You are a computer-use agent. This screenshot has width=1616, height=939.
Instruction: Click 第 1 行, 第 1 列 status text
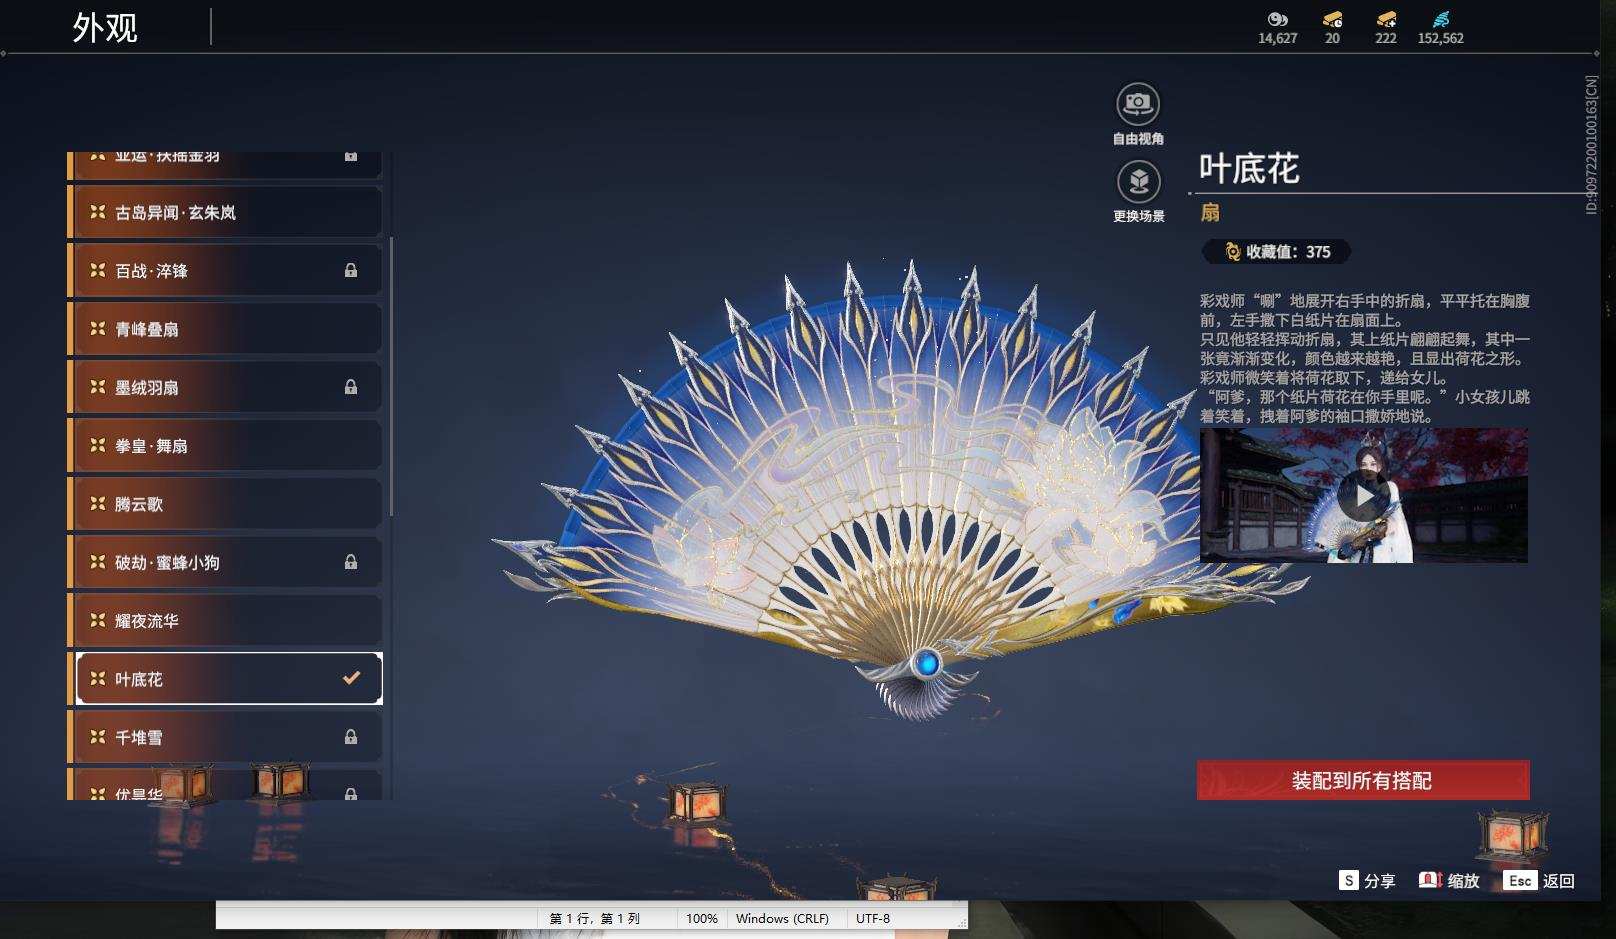point(594,918)
